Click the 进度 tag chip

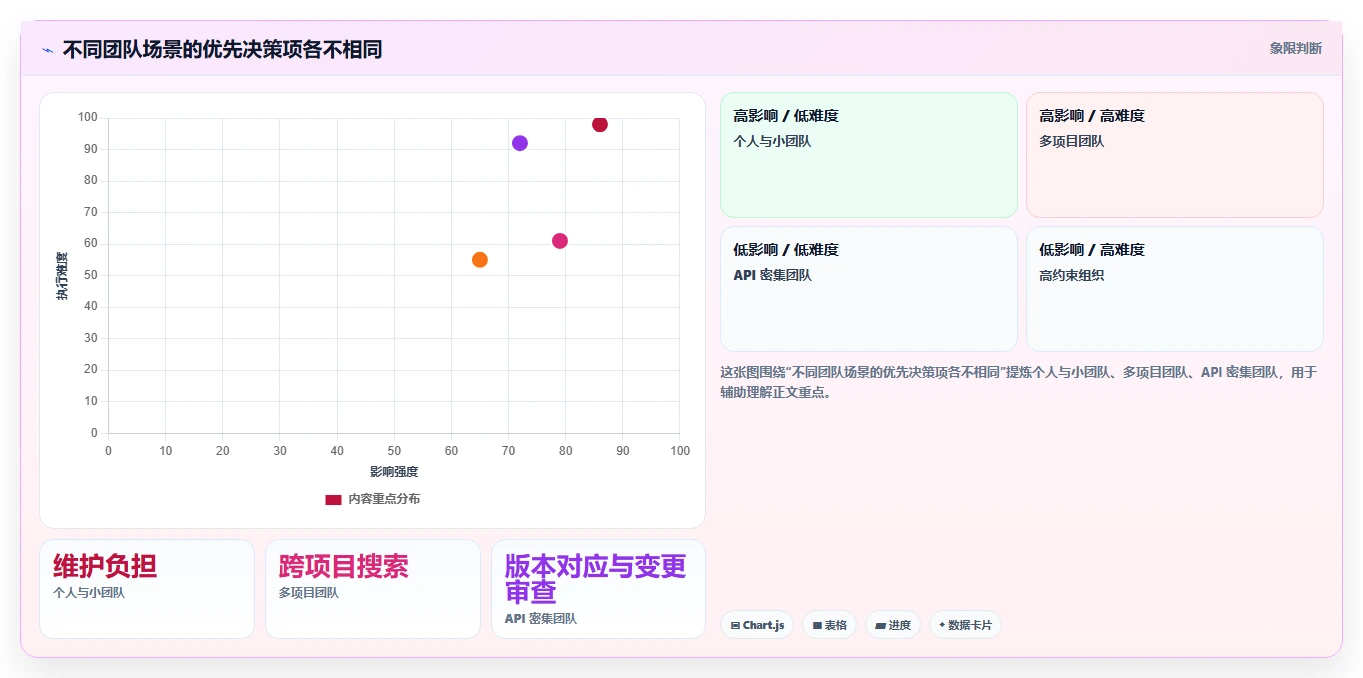pos(893,625)
